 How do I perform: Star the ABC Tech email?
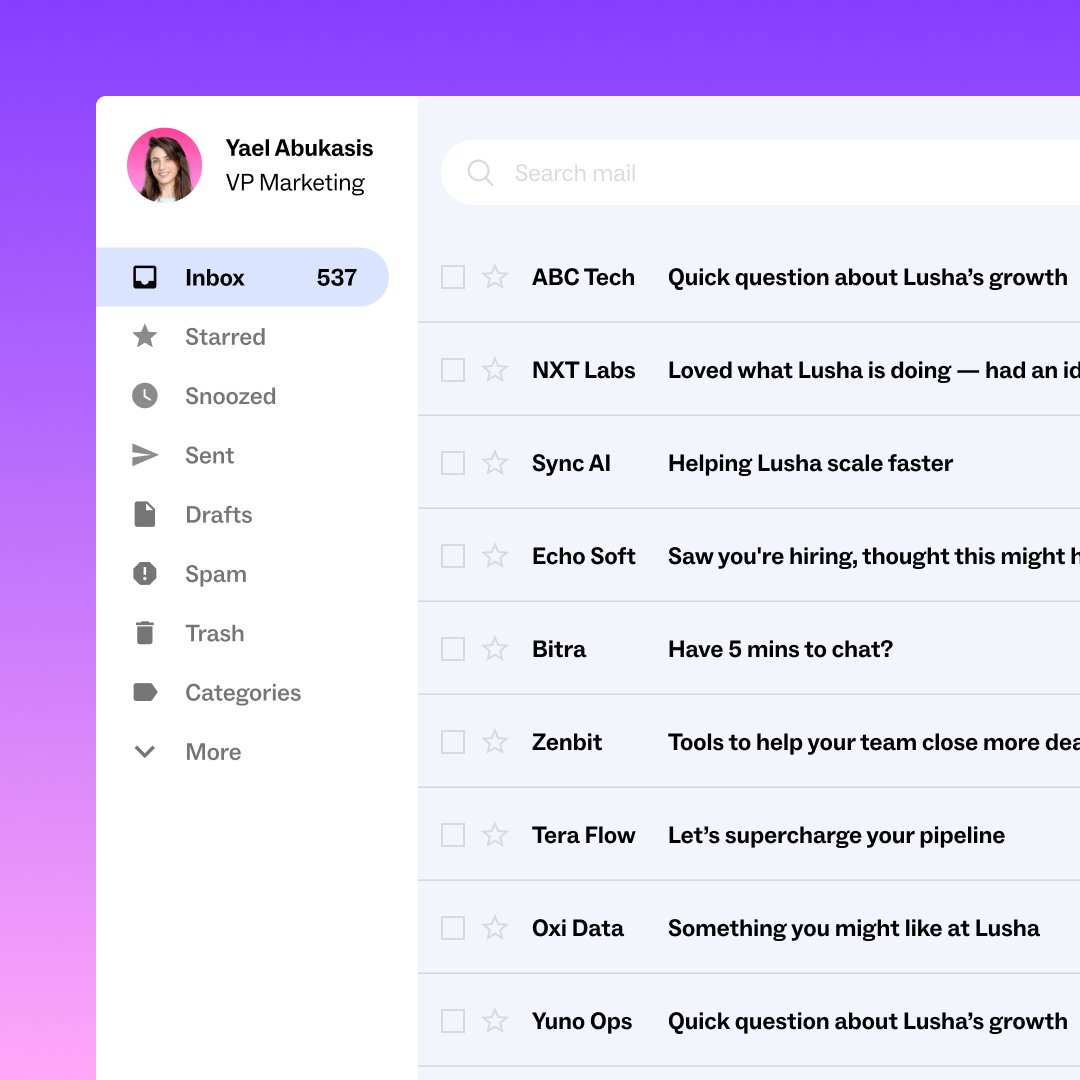tap(495, 277)
